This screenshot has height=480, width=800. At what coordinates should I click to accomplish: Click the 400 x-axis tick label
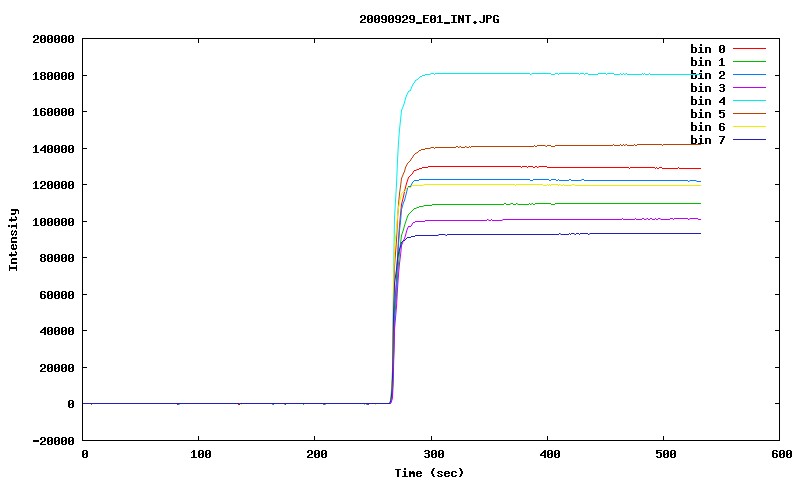click(x=549, y=454)
